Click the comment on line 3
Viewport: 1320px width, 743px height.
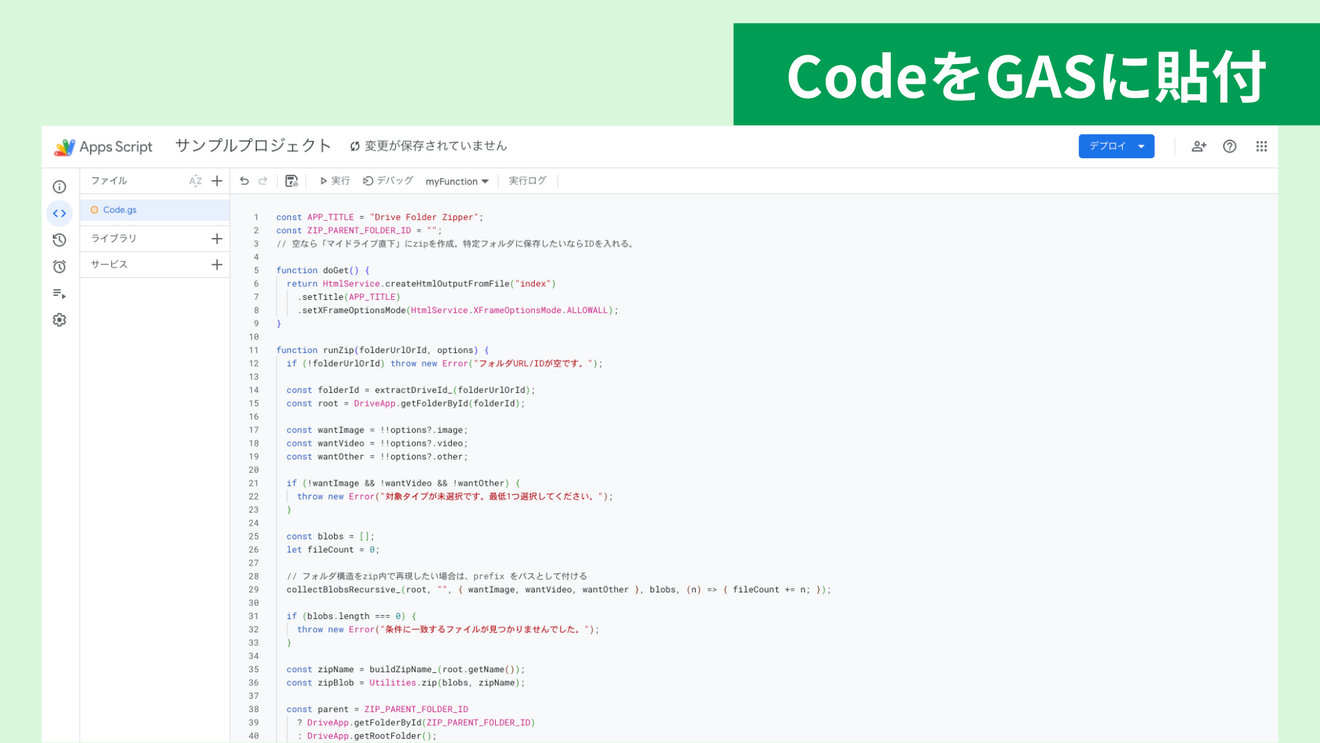tap(457, 243)
